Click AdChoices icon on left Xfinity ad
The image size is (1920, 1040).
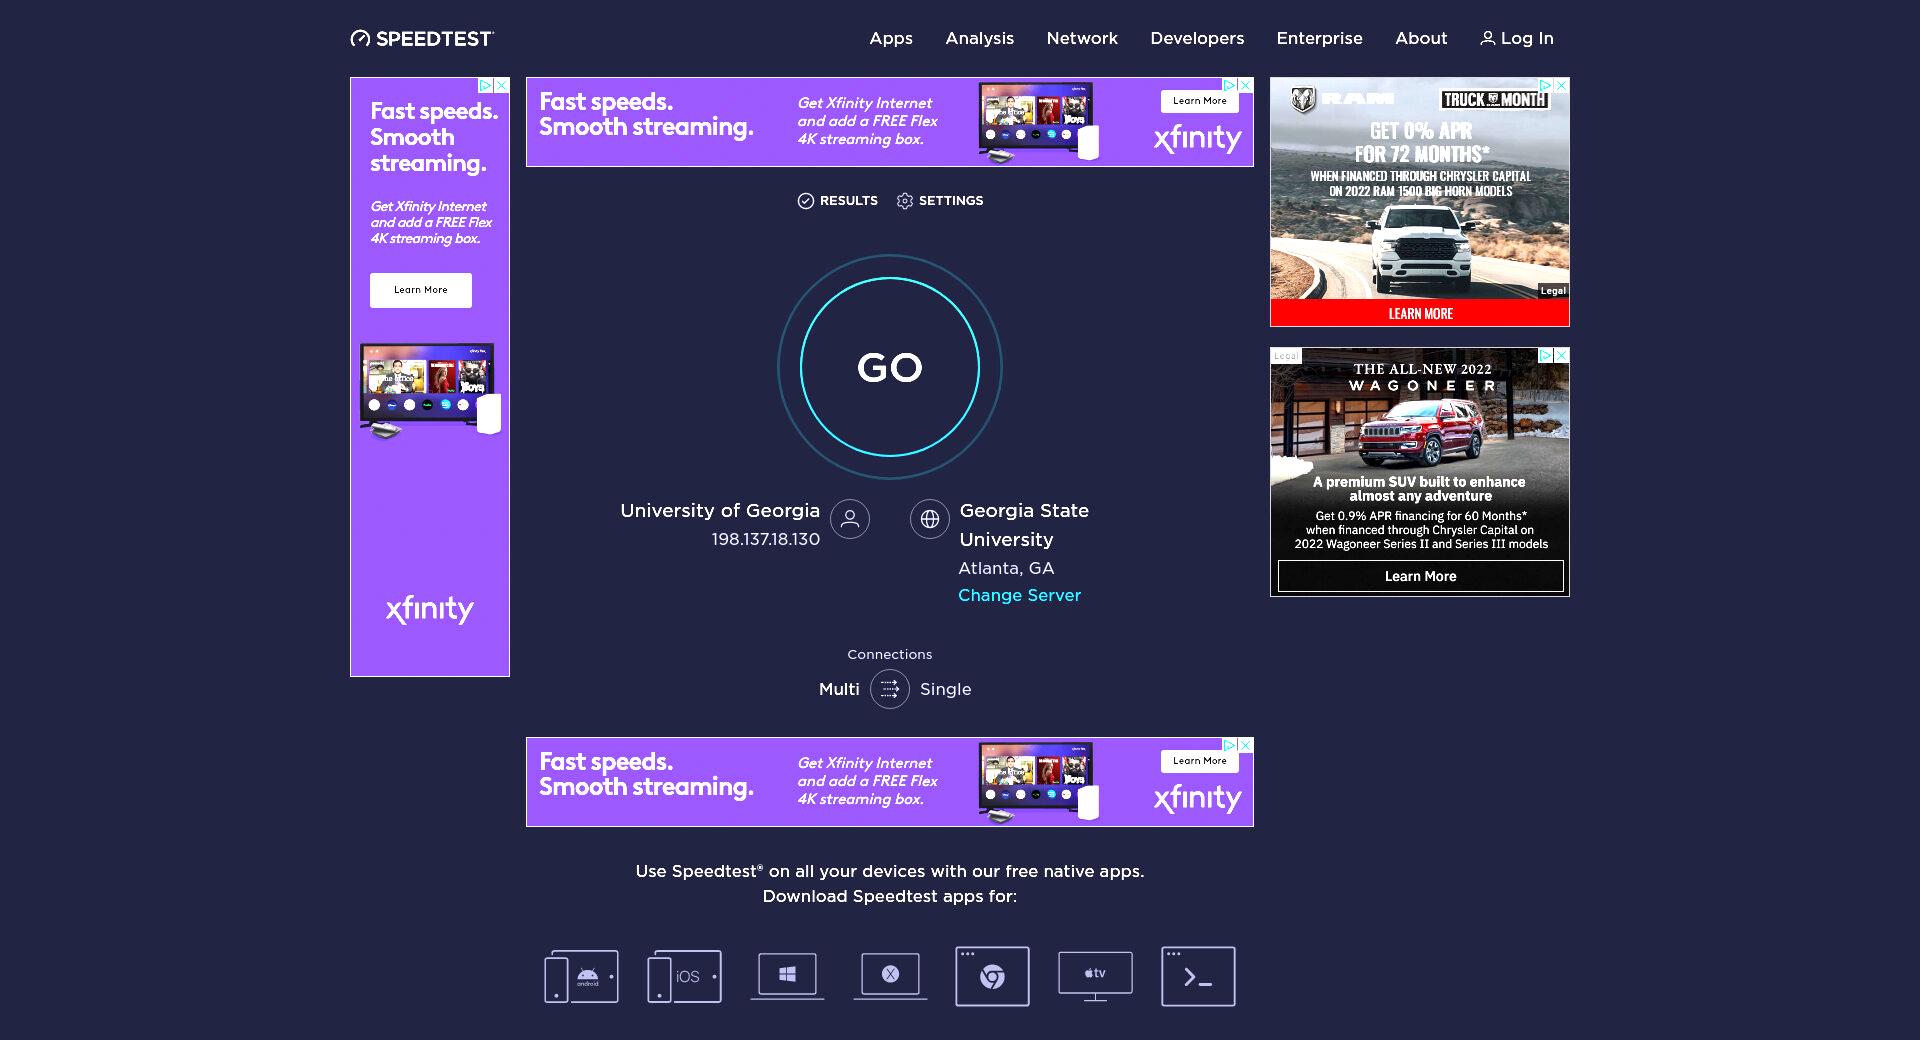(486, 86)
